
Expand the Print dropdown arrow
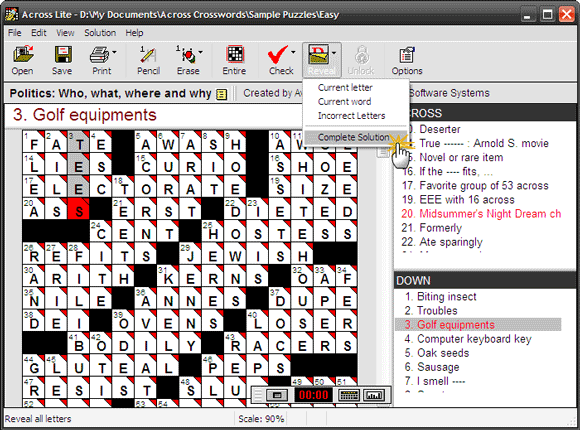point(114,52)
